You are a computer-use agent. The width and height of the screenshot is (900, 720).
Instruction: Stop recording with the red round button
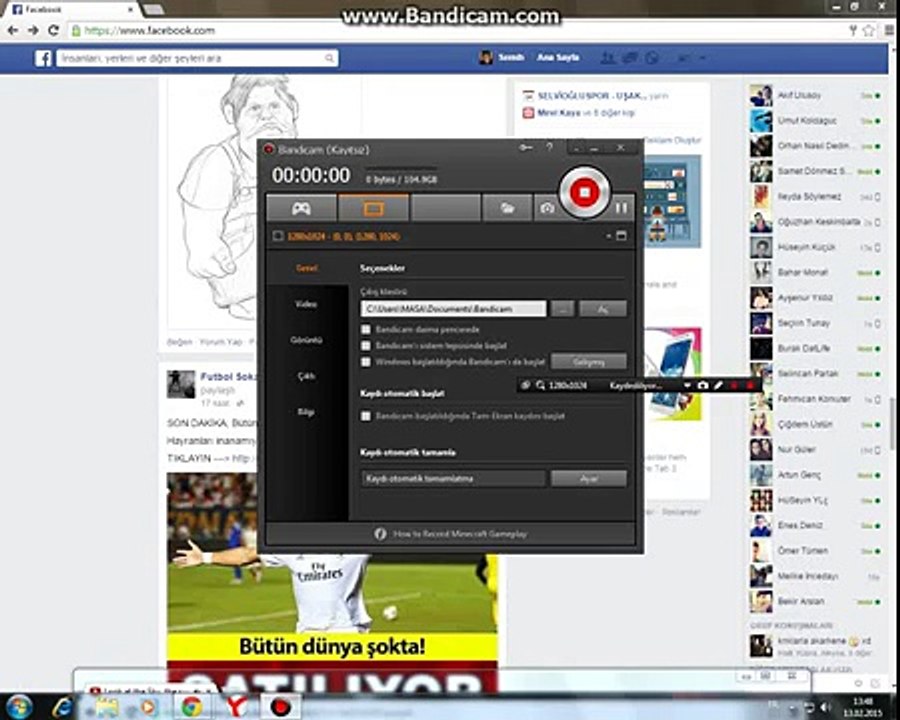(584, 192)
